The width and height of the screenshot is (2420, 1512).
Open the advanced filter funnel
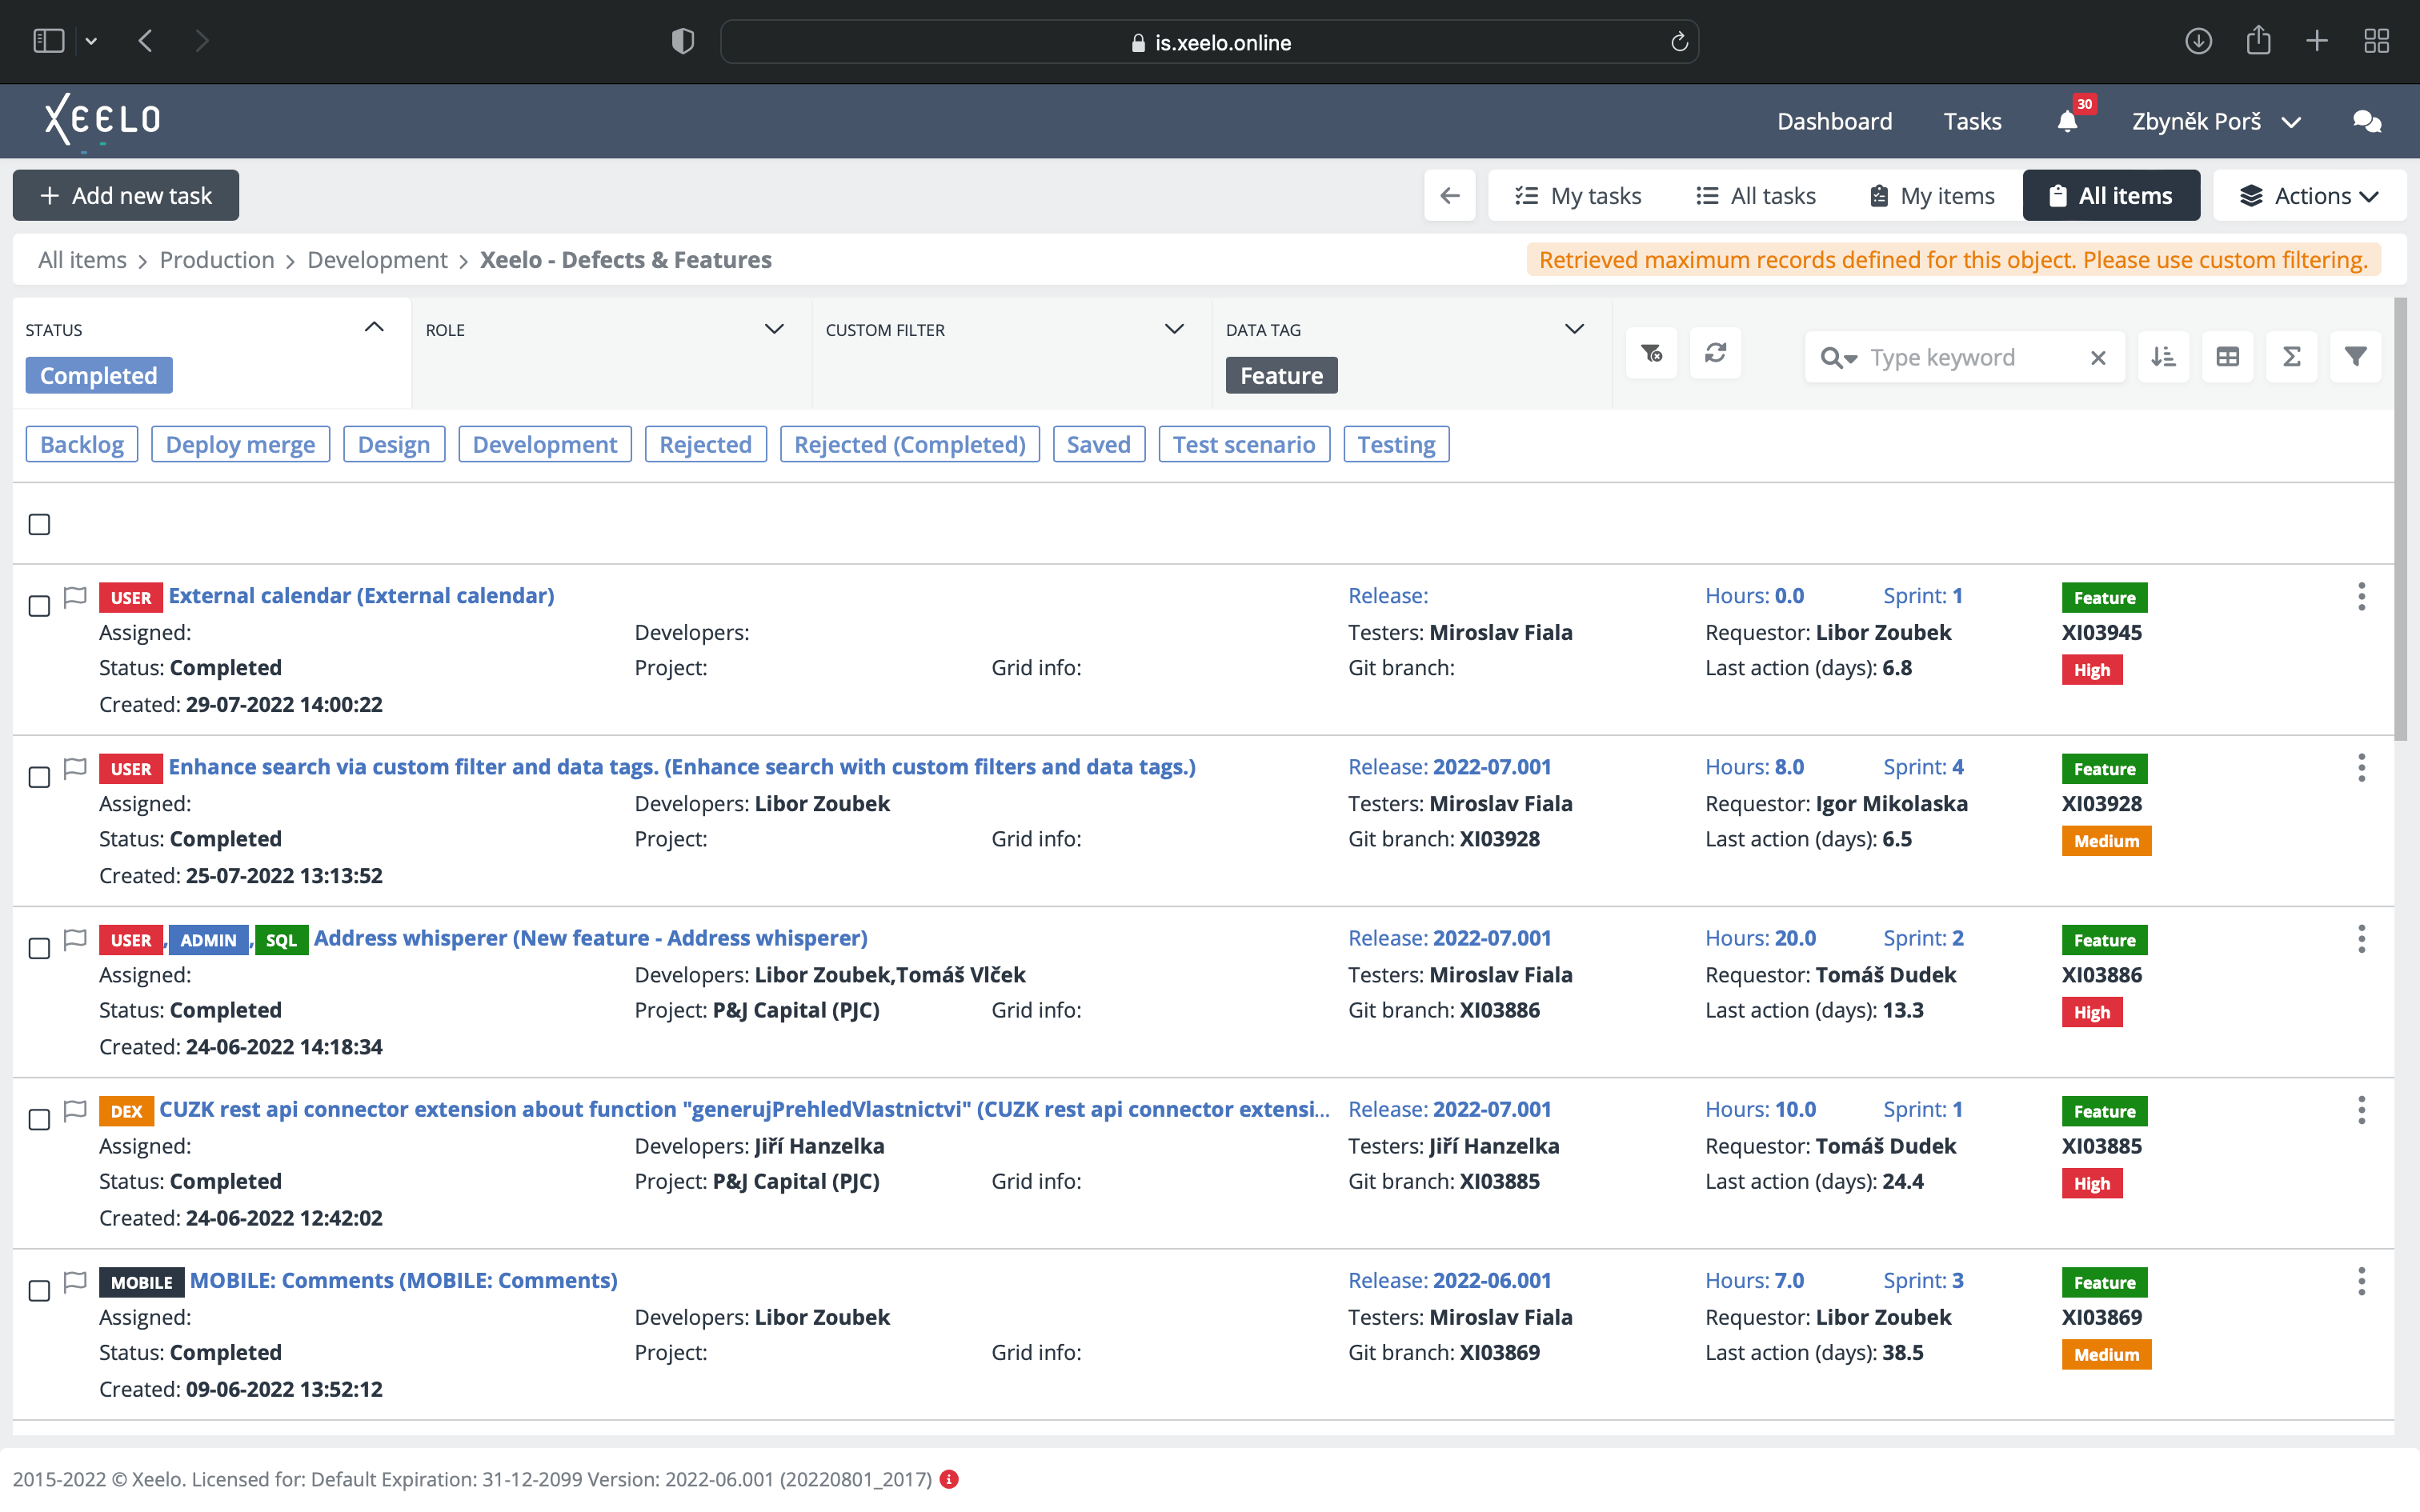pyautogui.click(x=2356, y=357)
